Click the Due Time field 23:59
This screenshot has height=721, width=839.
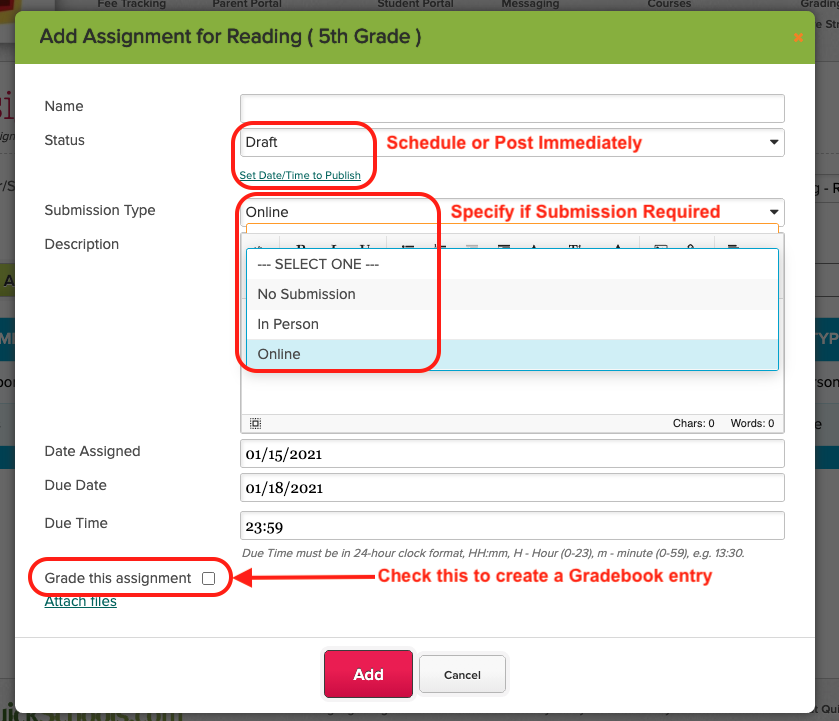click(512, 526)
